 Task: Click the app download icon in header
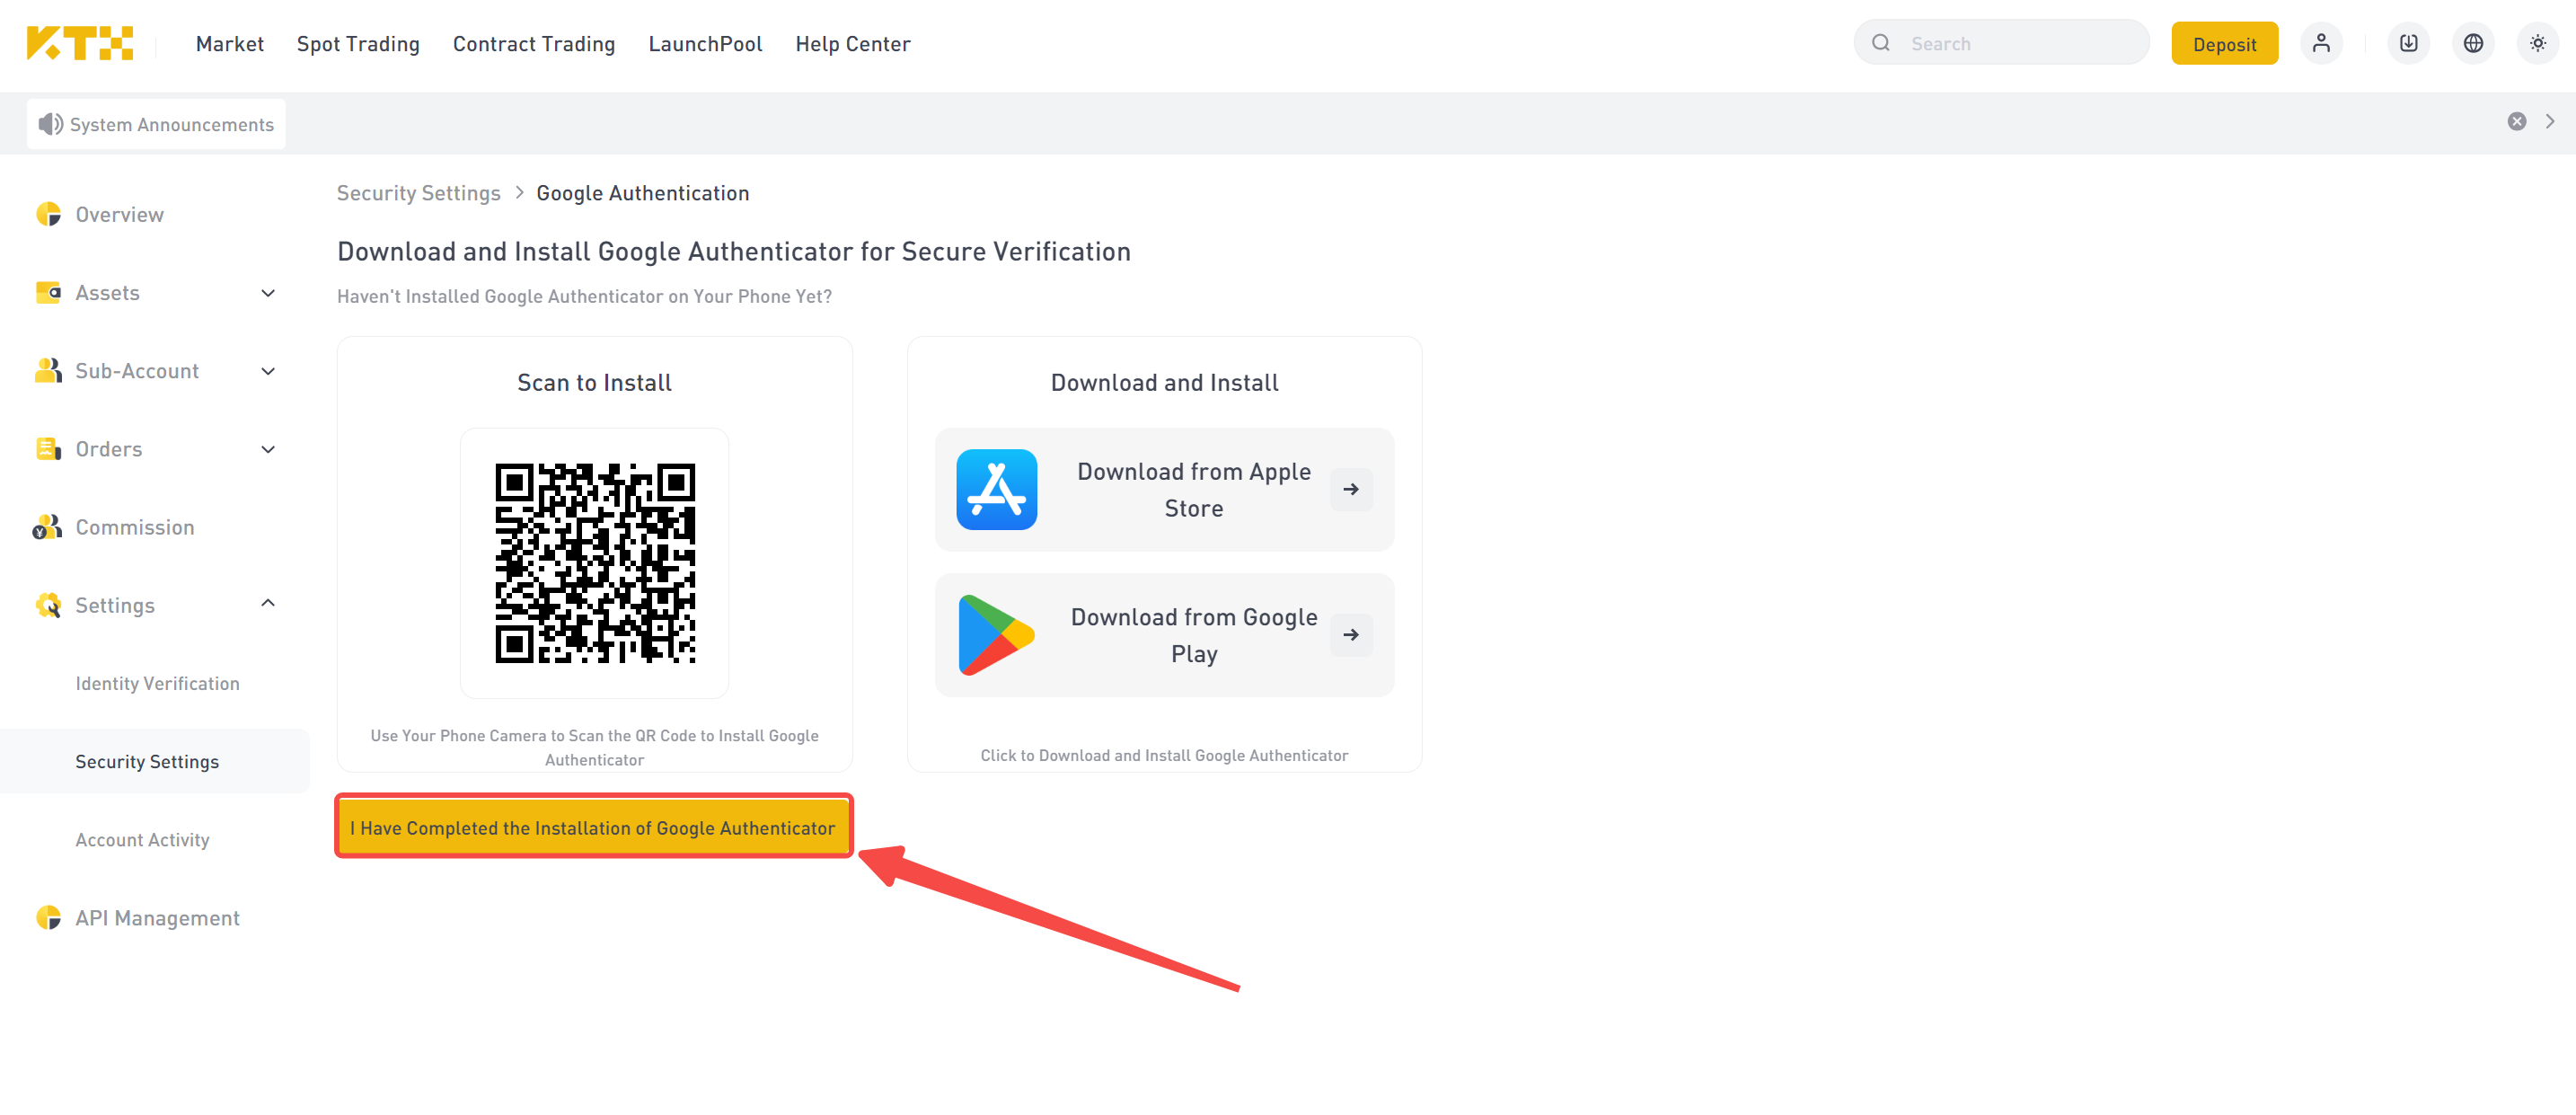click(x=2408, y=43)
